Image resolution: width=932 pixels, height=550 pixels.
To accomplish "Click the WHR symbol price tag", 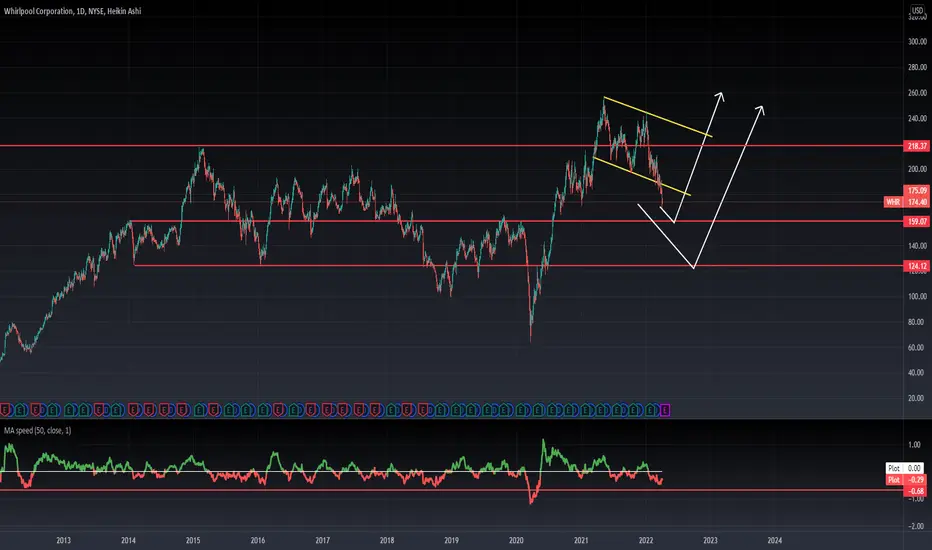I will [893, 202].
